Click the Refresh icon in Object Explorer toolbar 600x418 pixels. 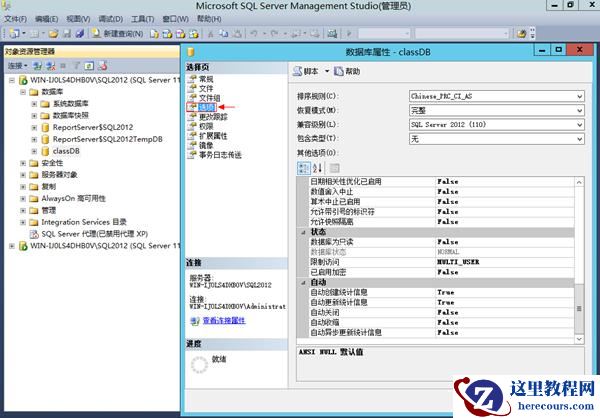pos(89,66)
